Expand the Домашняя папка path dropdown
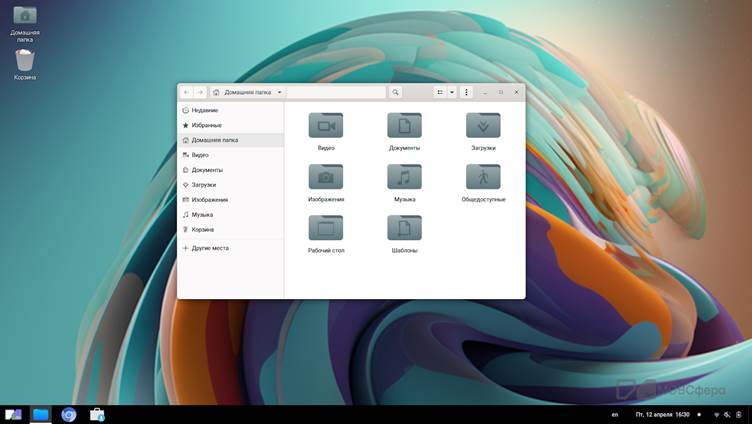The image size is (752, 424). (280, 92)
